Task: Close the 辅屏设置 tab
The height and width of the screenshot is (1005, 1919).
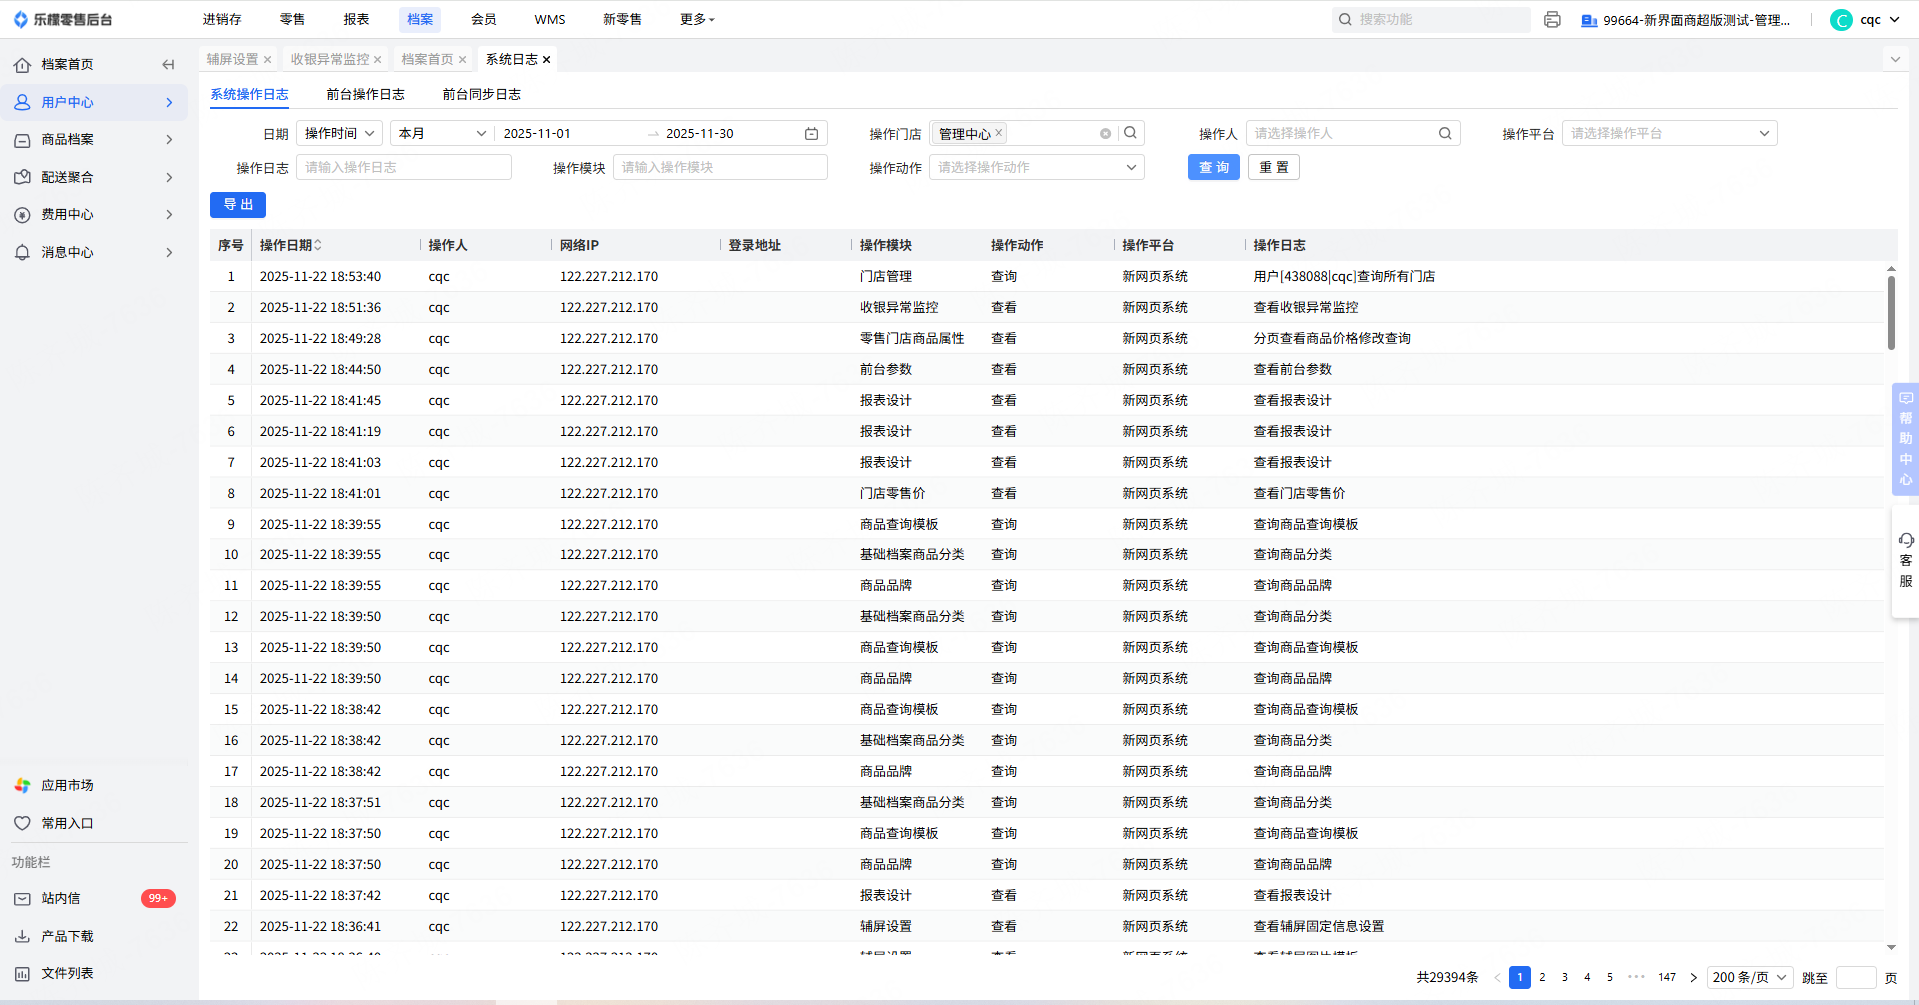Action: tap(267, 60)
